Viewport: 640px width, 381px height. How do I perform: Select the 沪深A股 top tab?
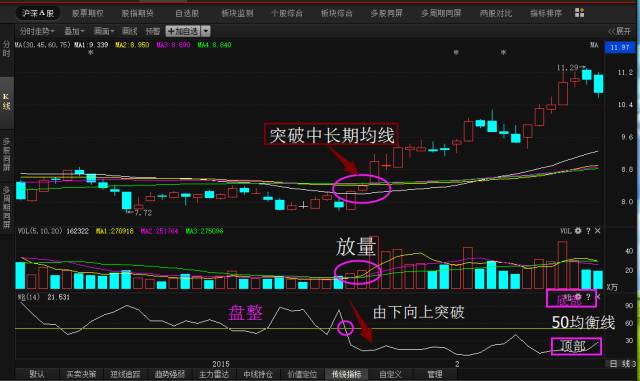(x=38, y=13)
